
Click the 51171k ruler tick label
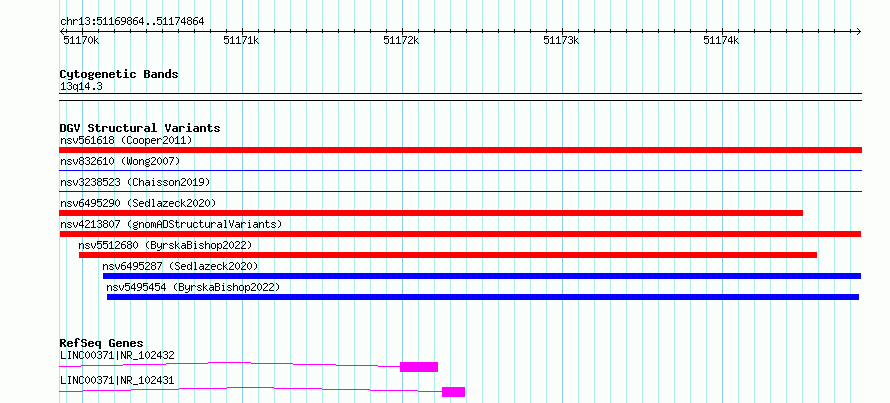point(241,40)
